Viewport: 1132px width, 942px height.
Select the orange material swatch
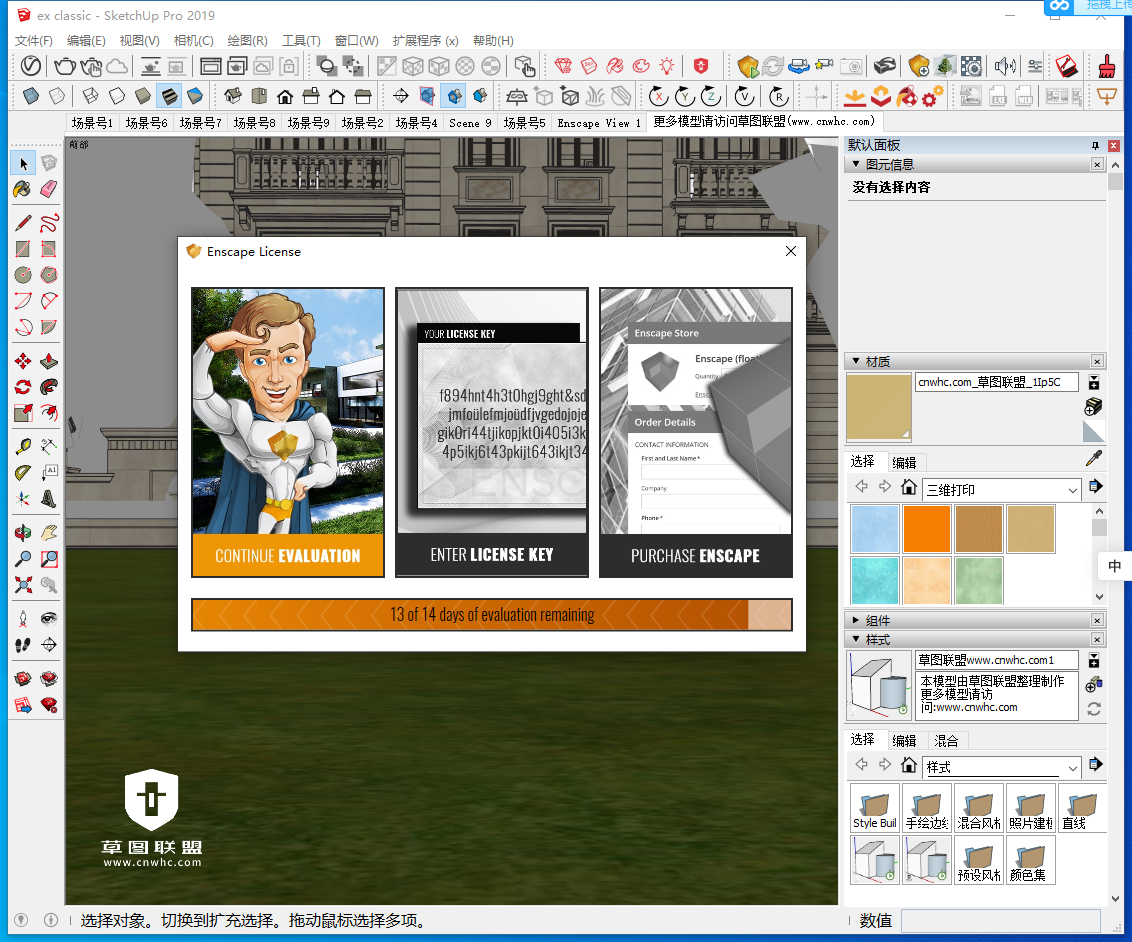926,529
